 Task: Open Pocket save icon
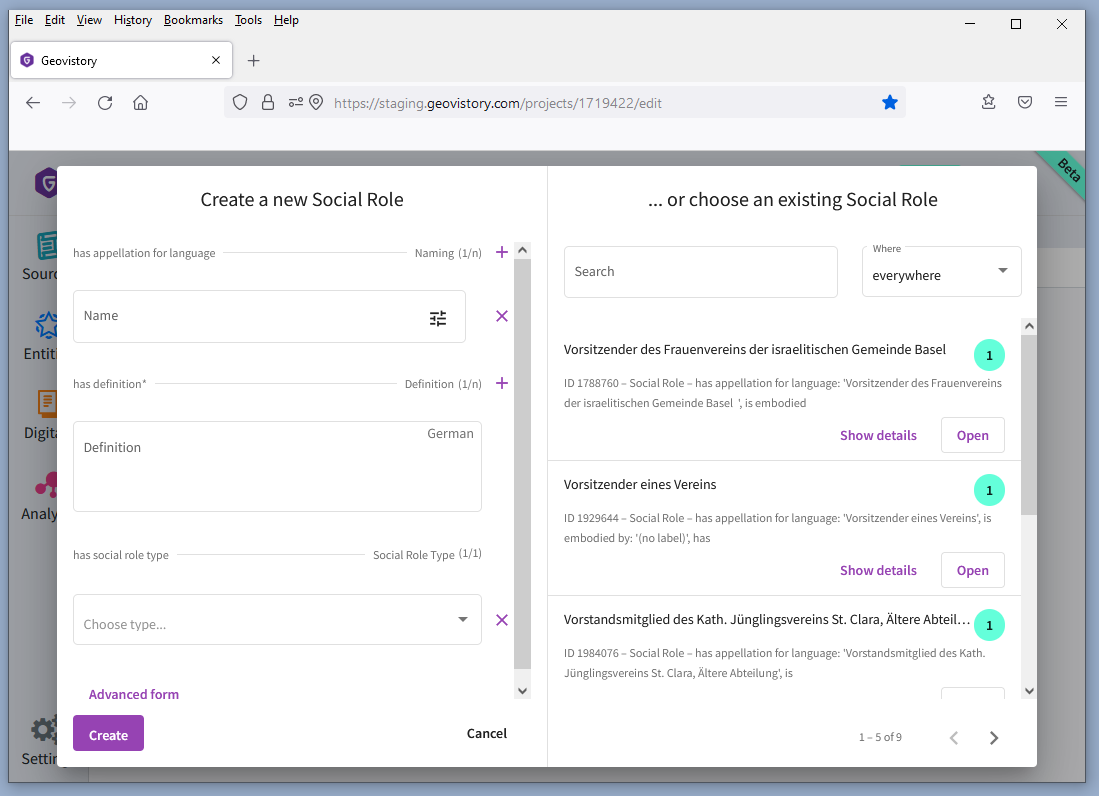pos(1025,102)
